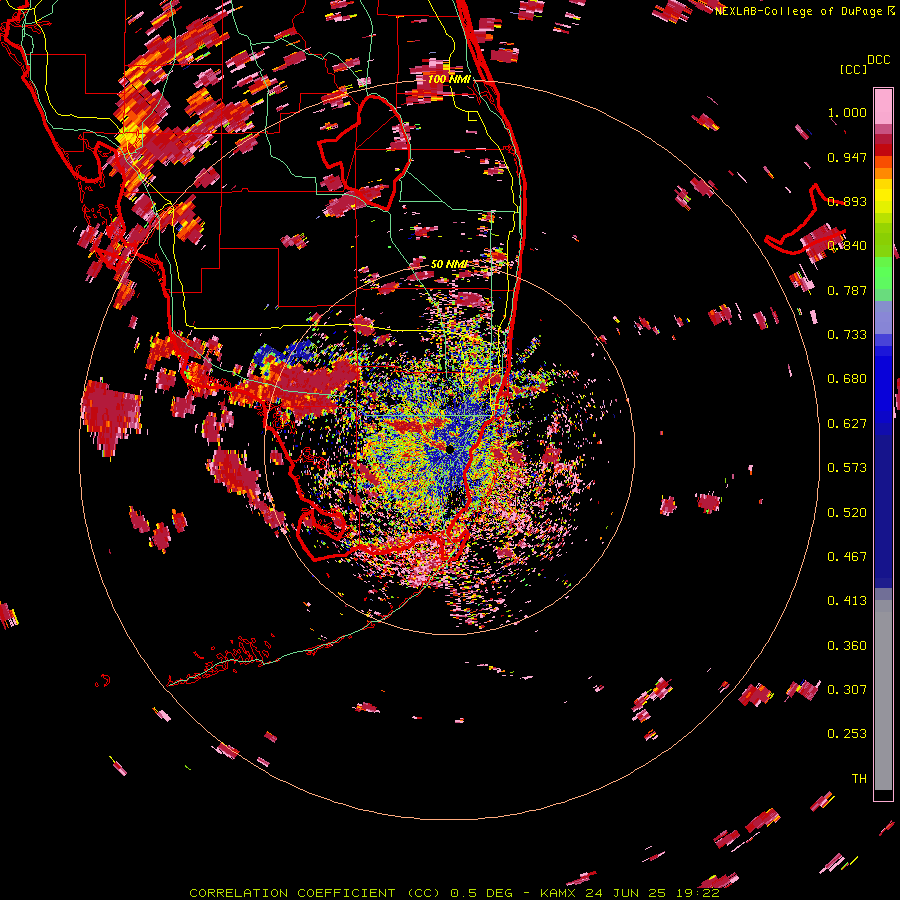Select the 0.787 scale value
Screen dimensions: 900x900
tap(847, 290)
